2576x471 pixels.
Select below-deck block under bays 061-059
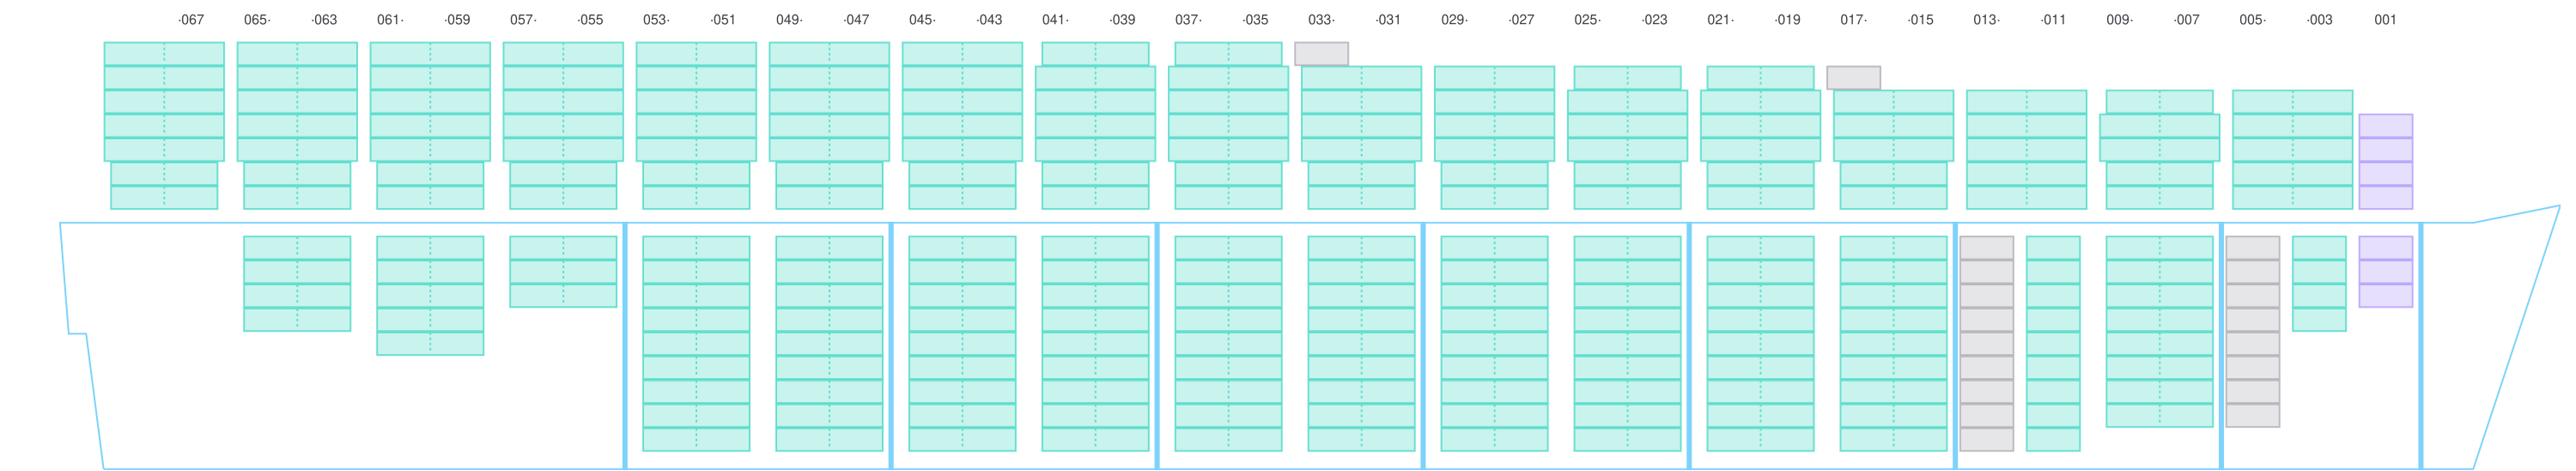430,295
